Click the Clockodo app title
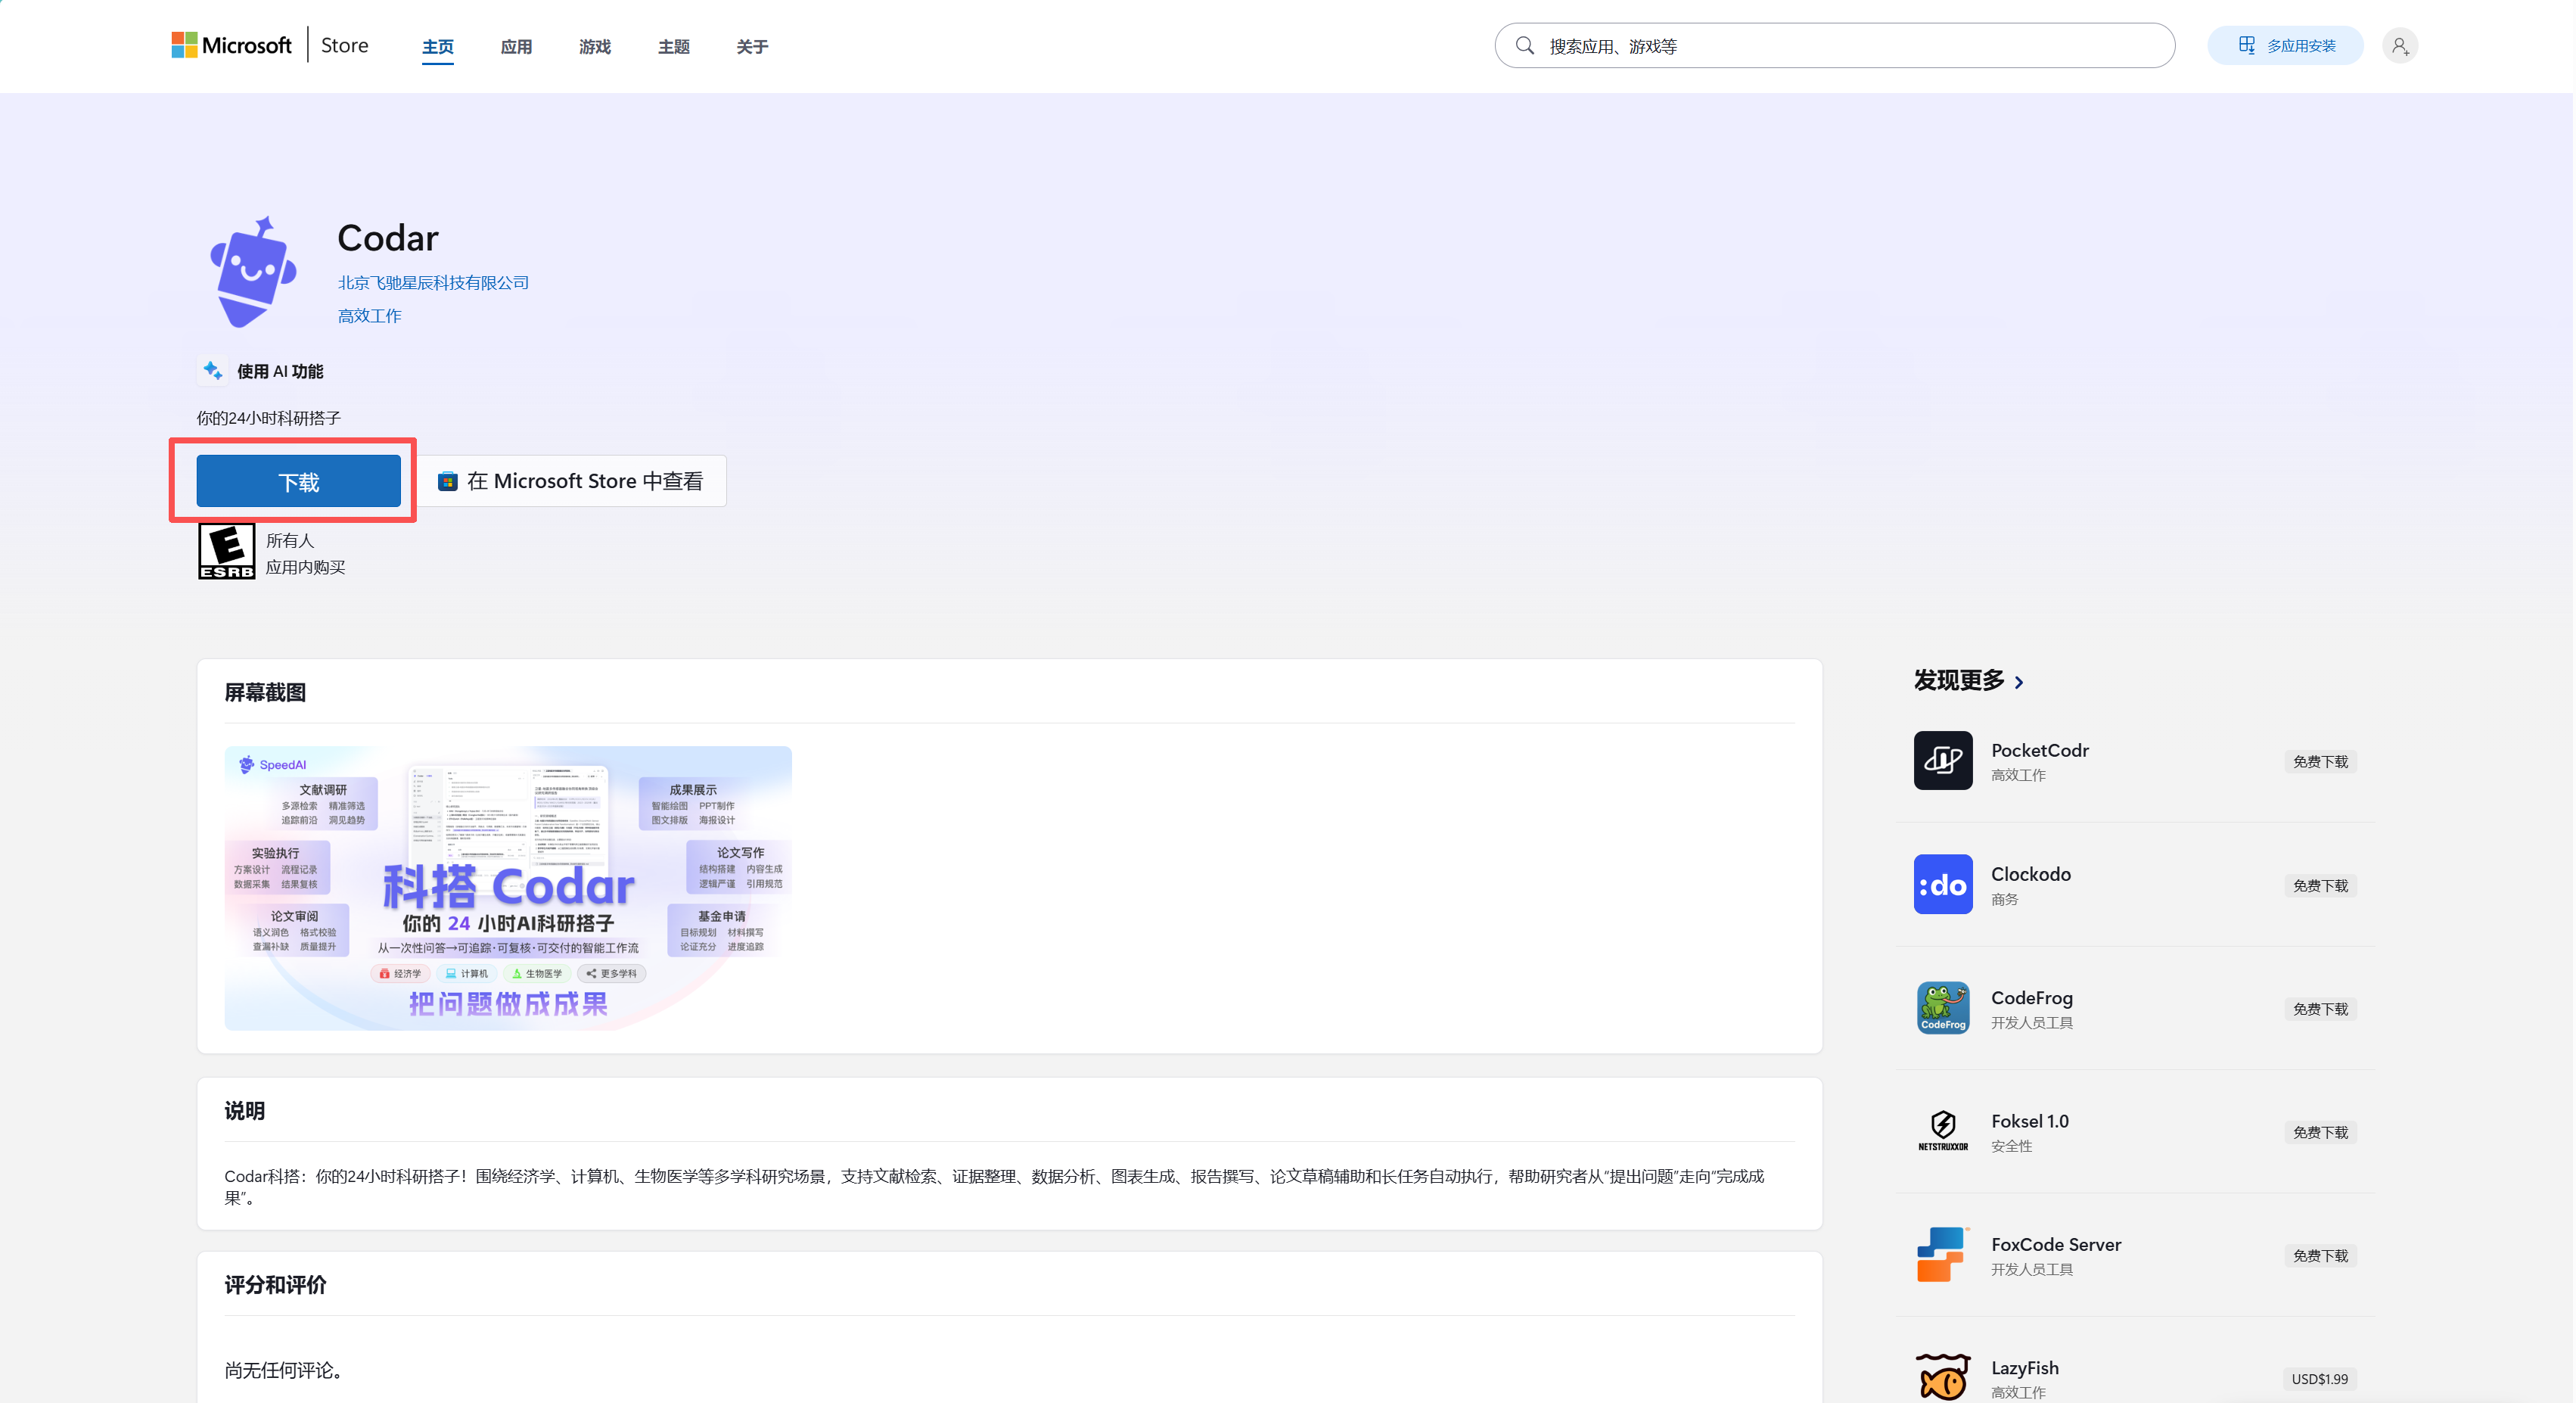This screenshot has height=1403, width=2576. (2031, 874)
